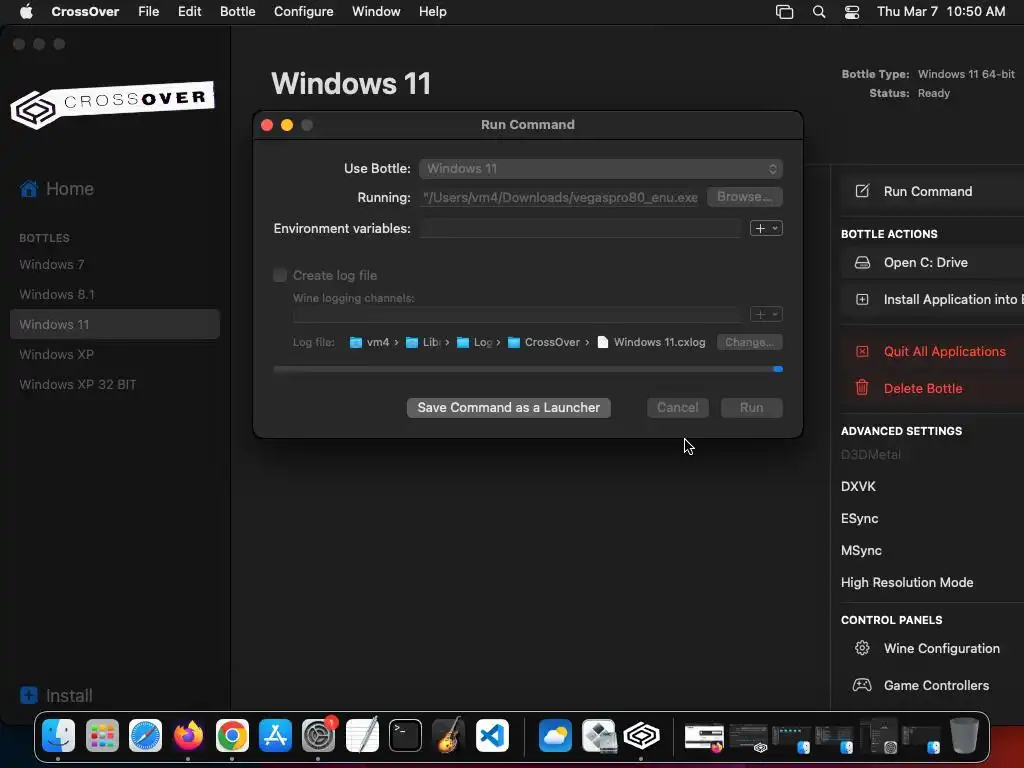This screenshot has width=1024, height=768.
Task: Click the CrossOver icon in the Dock
Action: 641,736
